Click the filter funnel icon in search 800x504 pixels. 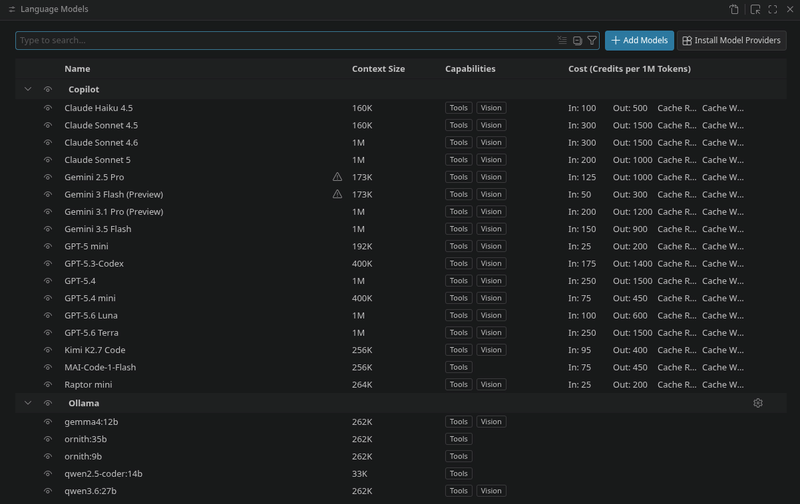592,40
